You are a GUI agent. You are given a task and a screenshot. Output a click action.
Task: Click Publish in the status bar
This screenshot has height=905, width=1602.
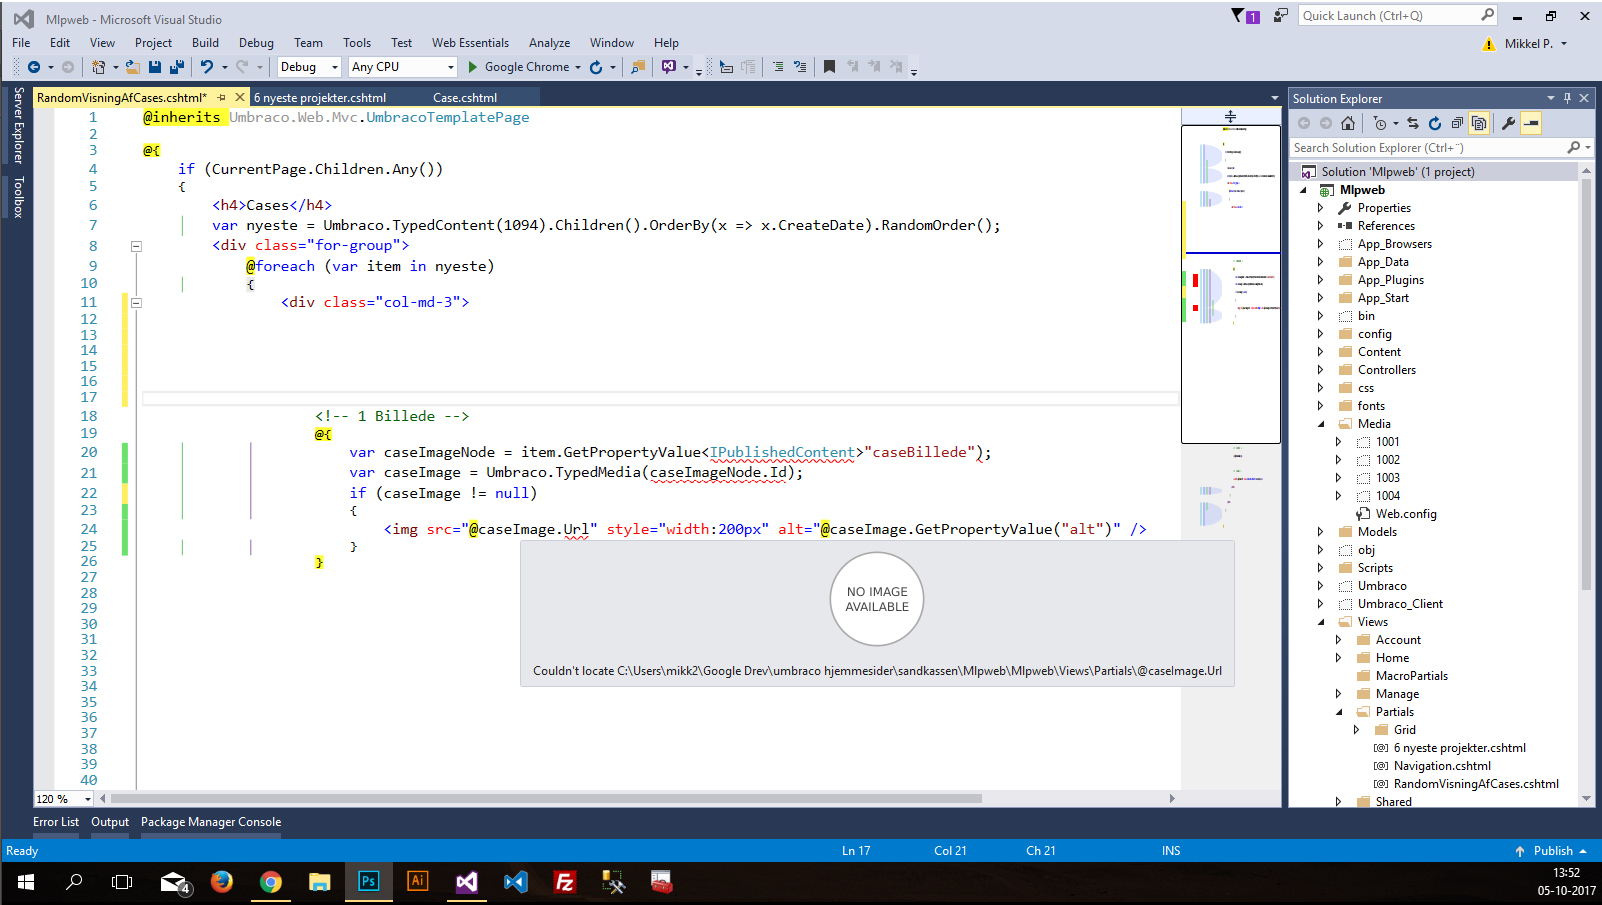tap(1552, 851)
